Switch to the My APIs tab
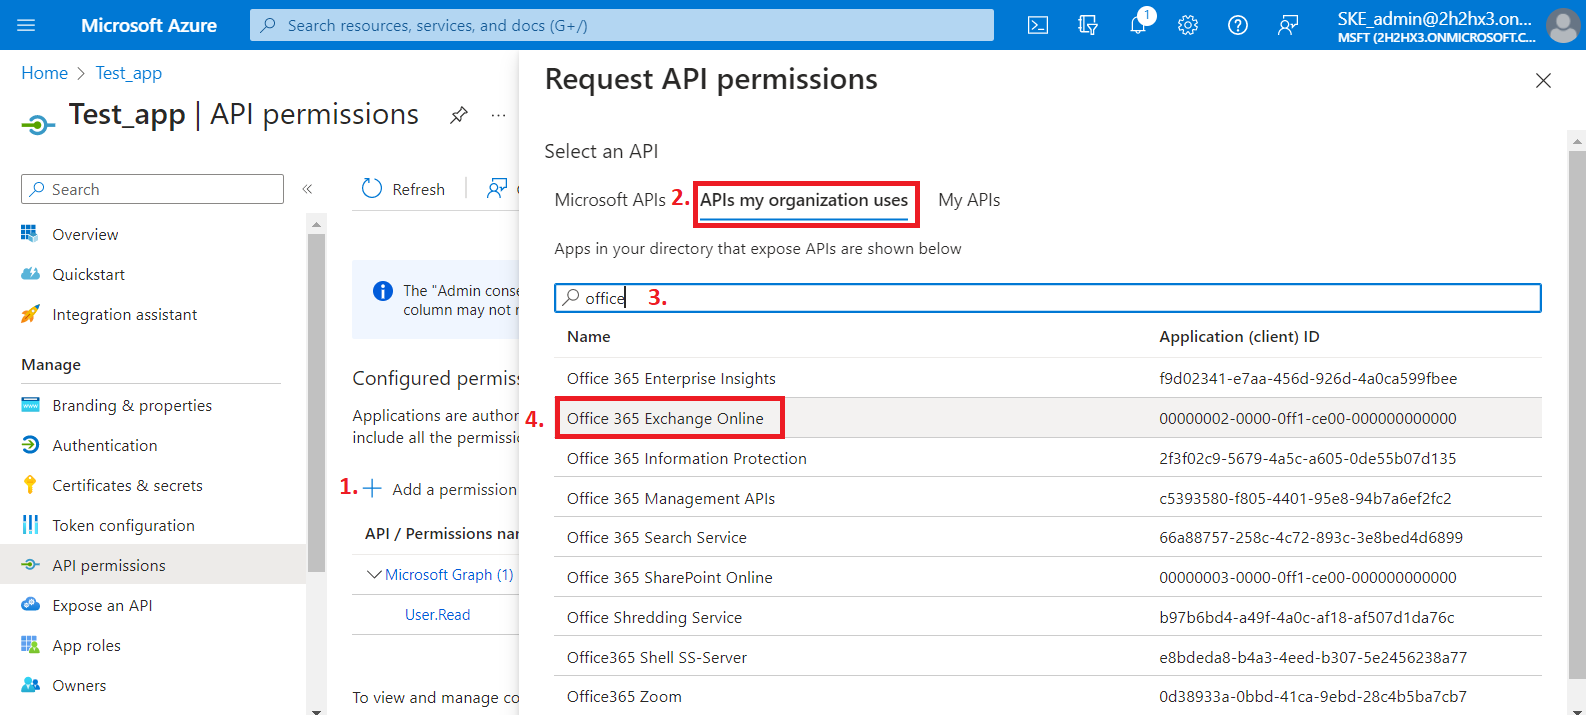The width and height of the screenshot is (1586, 719). [x=968, y=200]
